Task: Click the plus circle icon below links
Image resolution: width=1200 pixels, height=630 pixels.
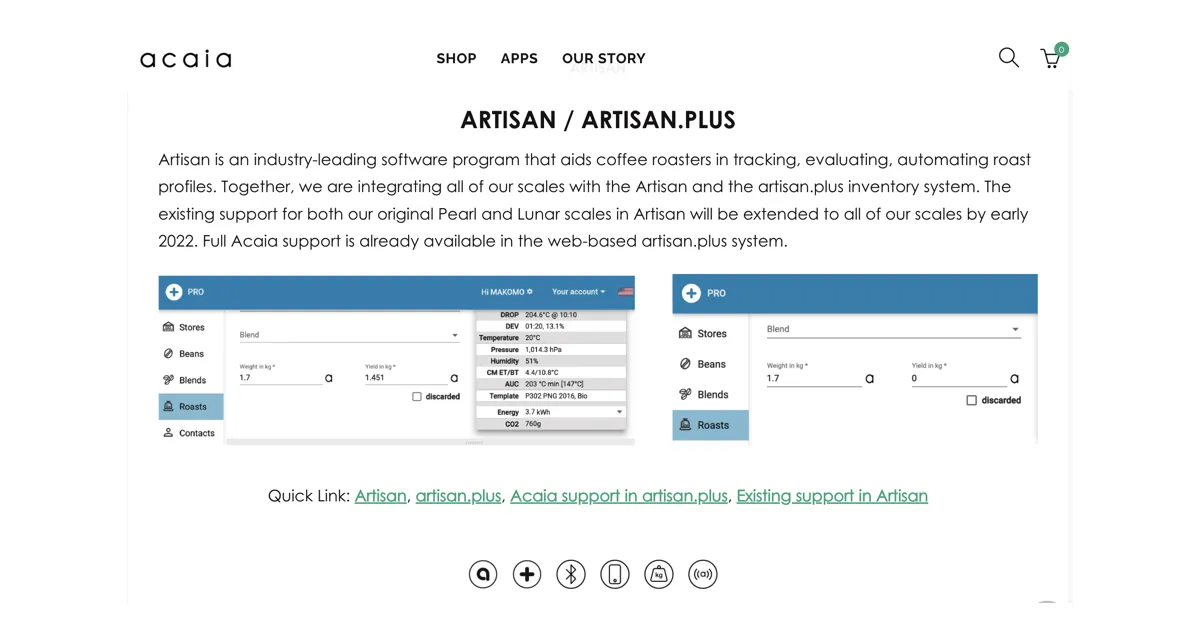Action: click(527, 574)
